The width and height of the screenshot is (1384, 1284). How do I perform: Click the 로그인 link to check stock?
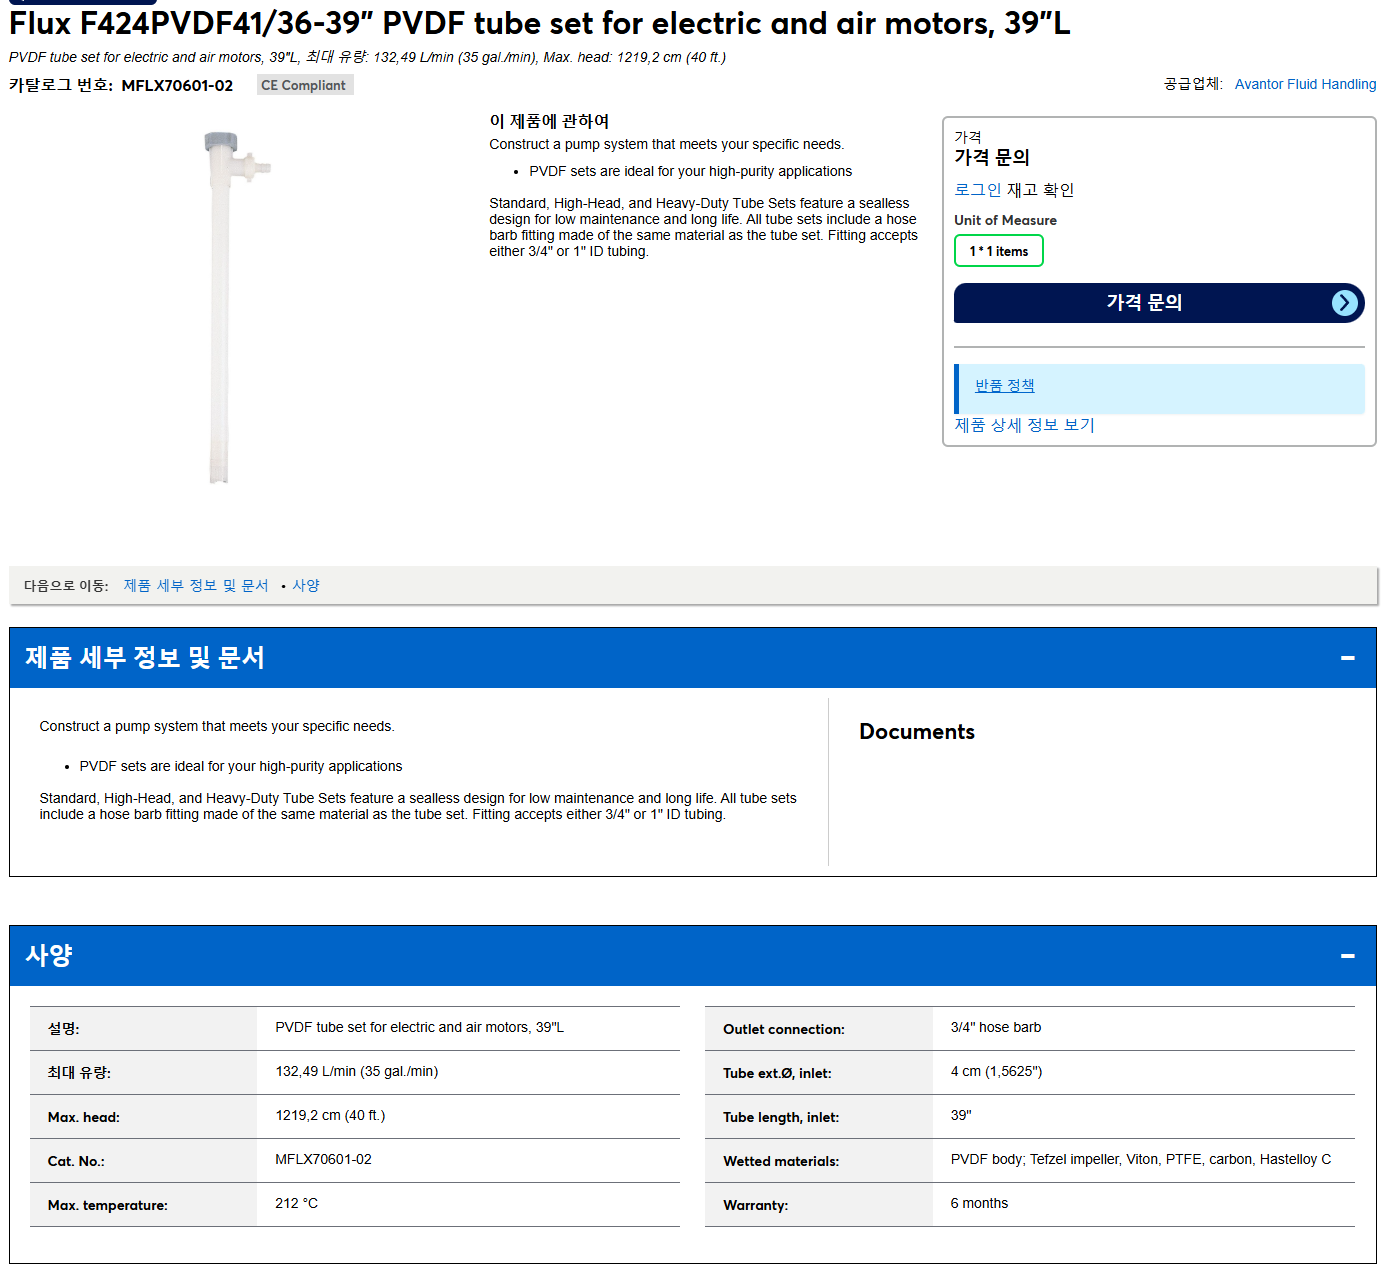click(x=977, y=190)
